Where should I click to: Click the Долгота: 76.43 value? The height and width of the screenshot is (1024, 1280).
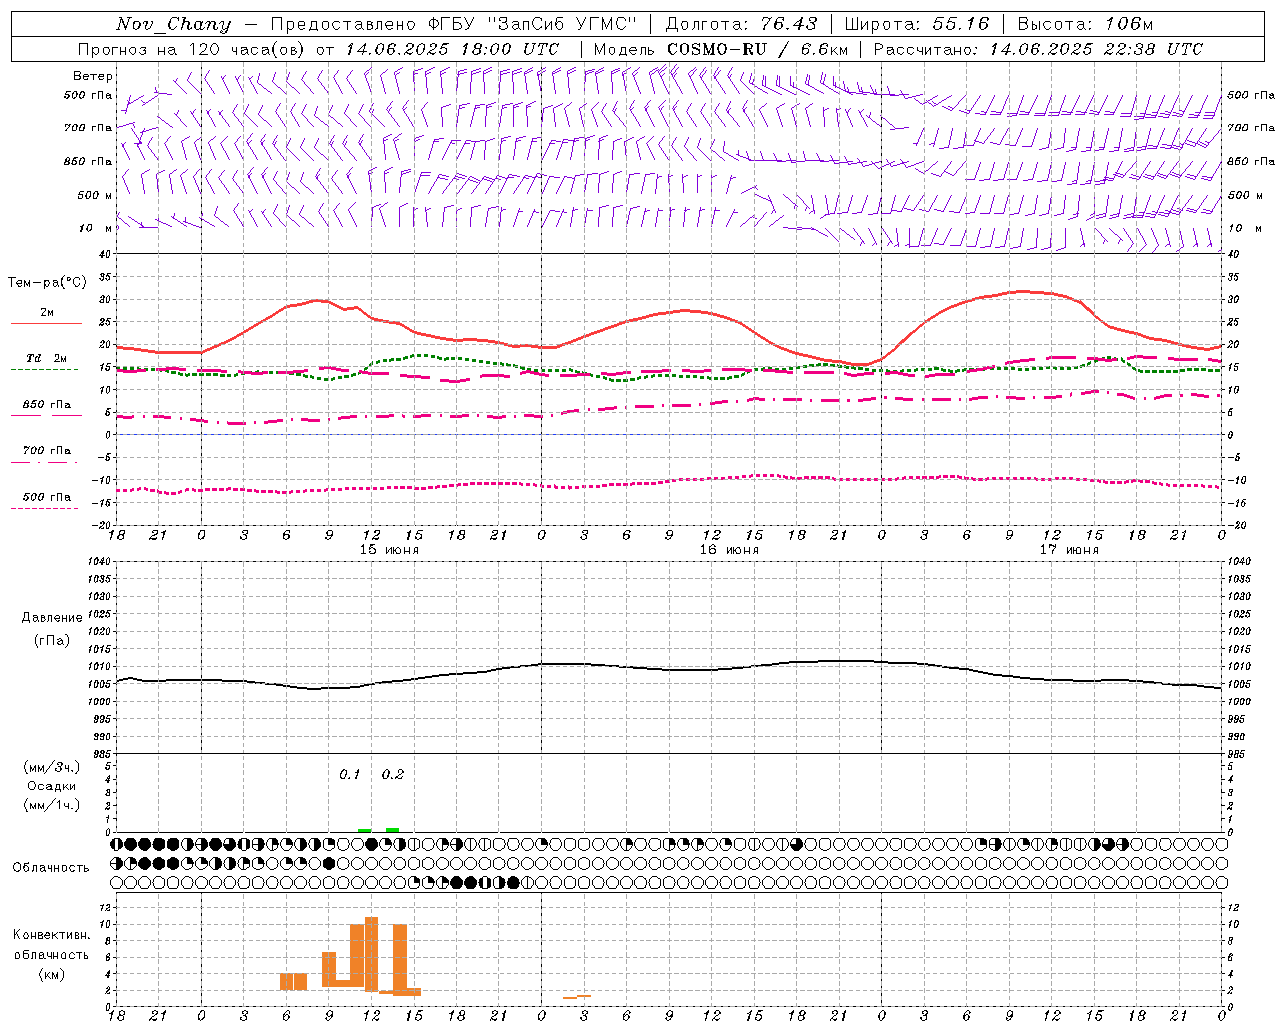(x=741, y=24)
